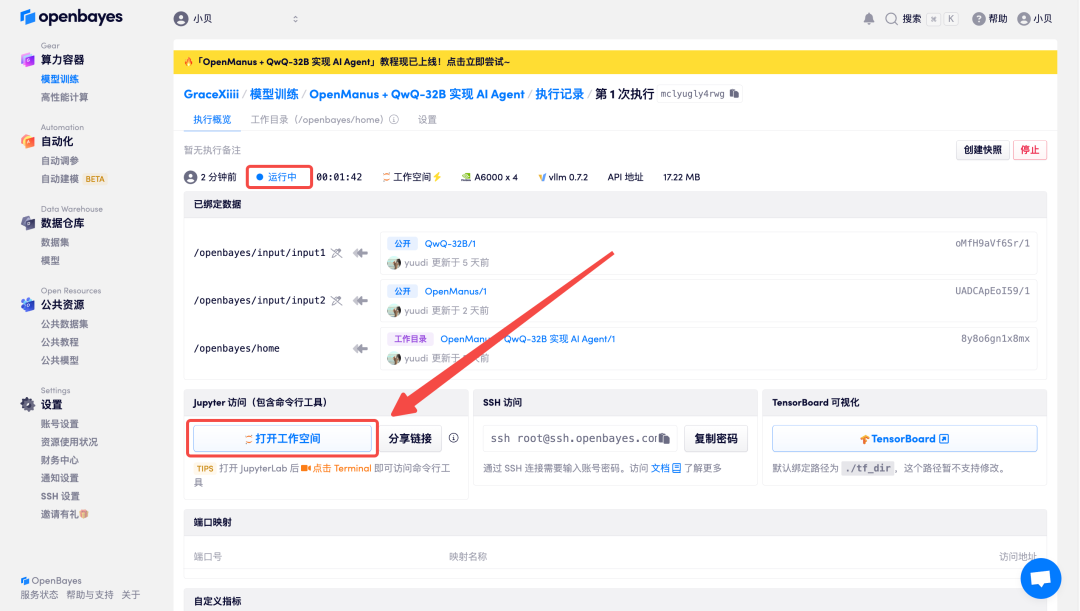Viewport: 1080px width, 611px height.
Task: Click 帮助与支持 in the footer
Action: (90, 594)
